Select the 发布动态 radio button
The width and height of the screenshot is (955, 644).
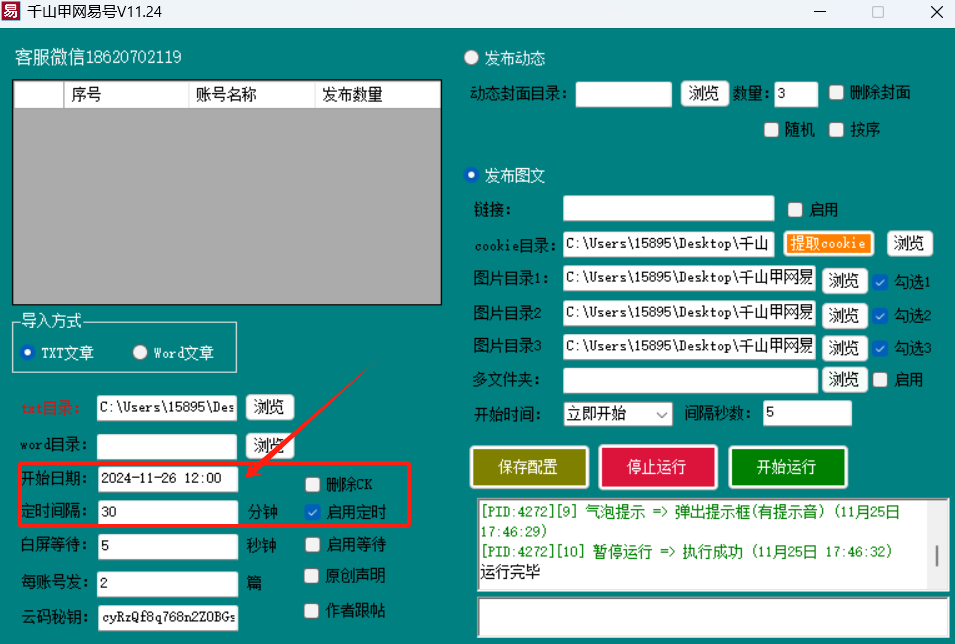471,57
